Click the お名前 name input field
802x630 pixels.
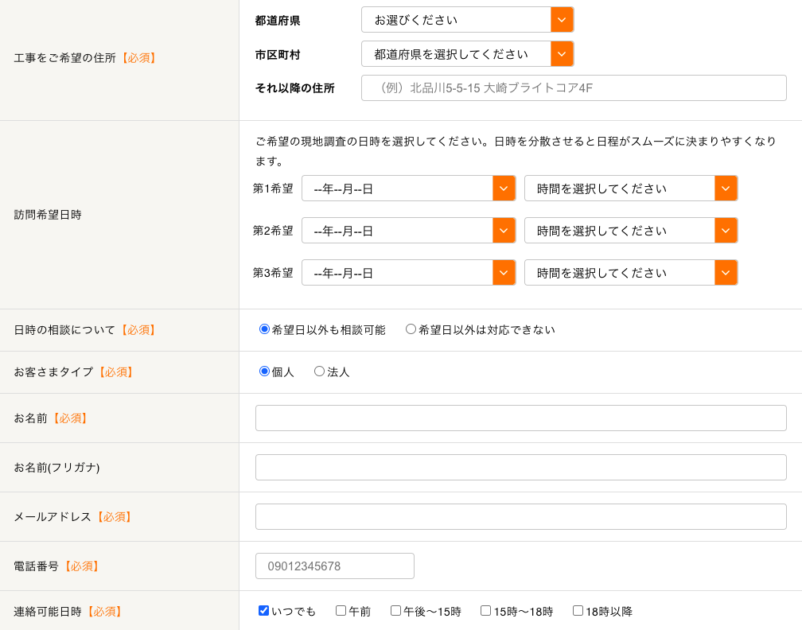[x=520, y=418]
